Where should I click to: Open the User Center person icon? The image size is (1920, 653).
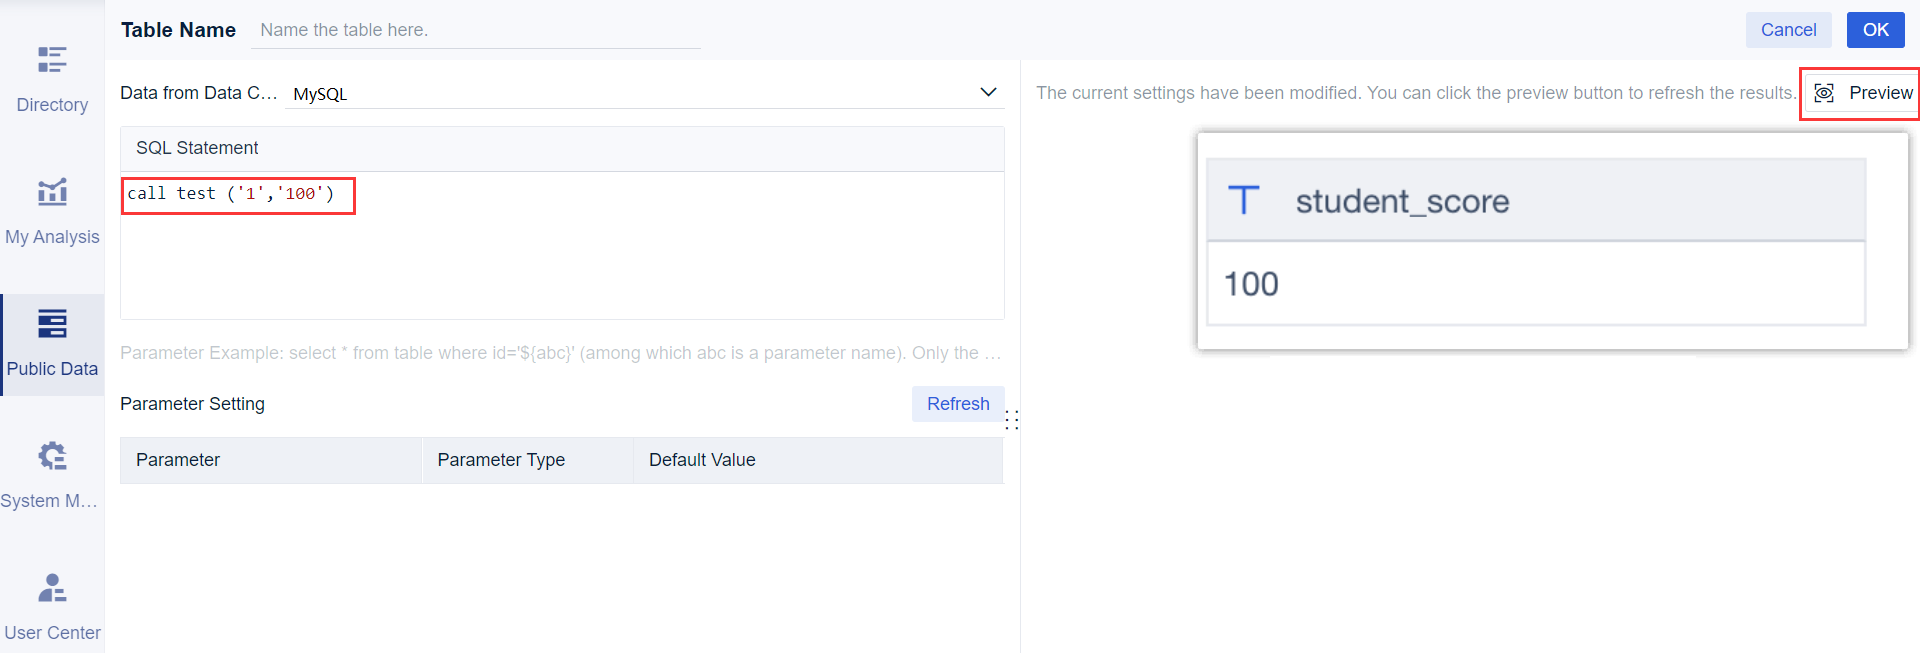click(52, 588)
